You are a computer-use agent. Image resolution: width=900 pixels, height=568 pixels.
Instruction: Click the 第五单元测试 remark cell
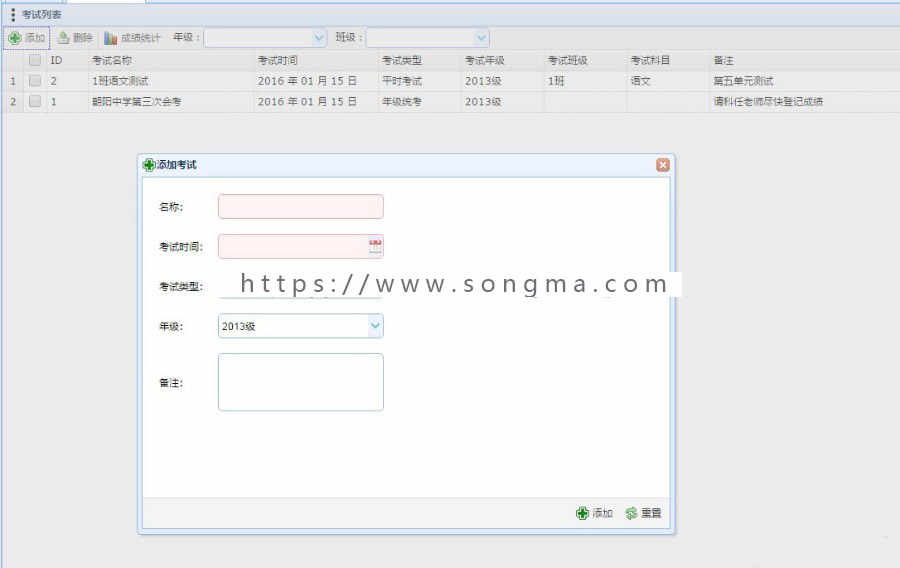coord(743,81)
